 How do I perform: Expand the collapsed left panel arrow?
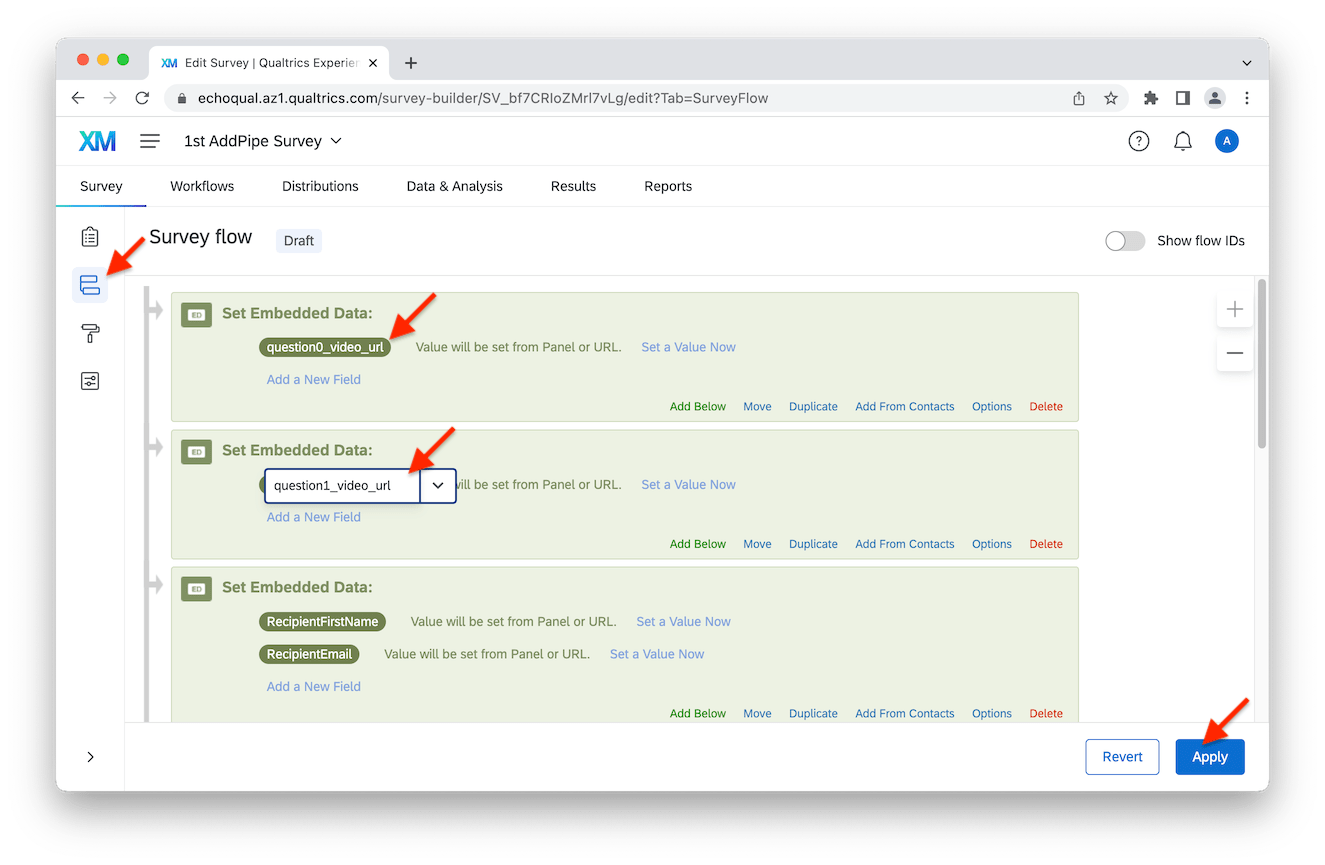[89, 757]
